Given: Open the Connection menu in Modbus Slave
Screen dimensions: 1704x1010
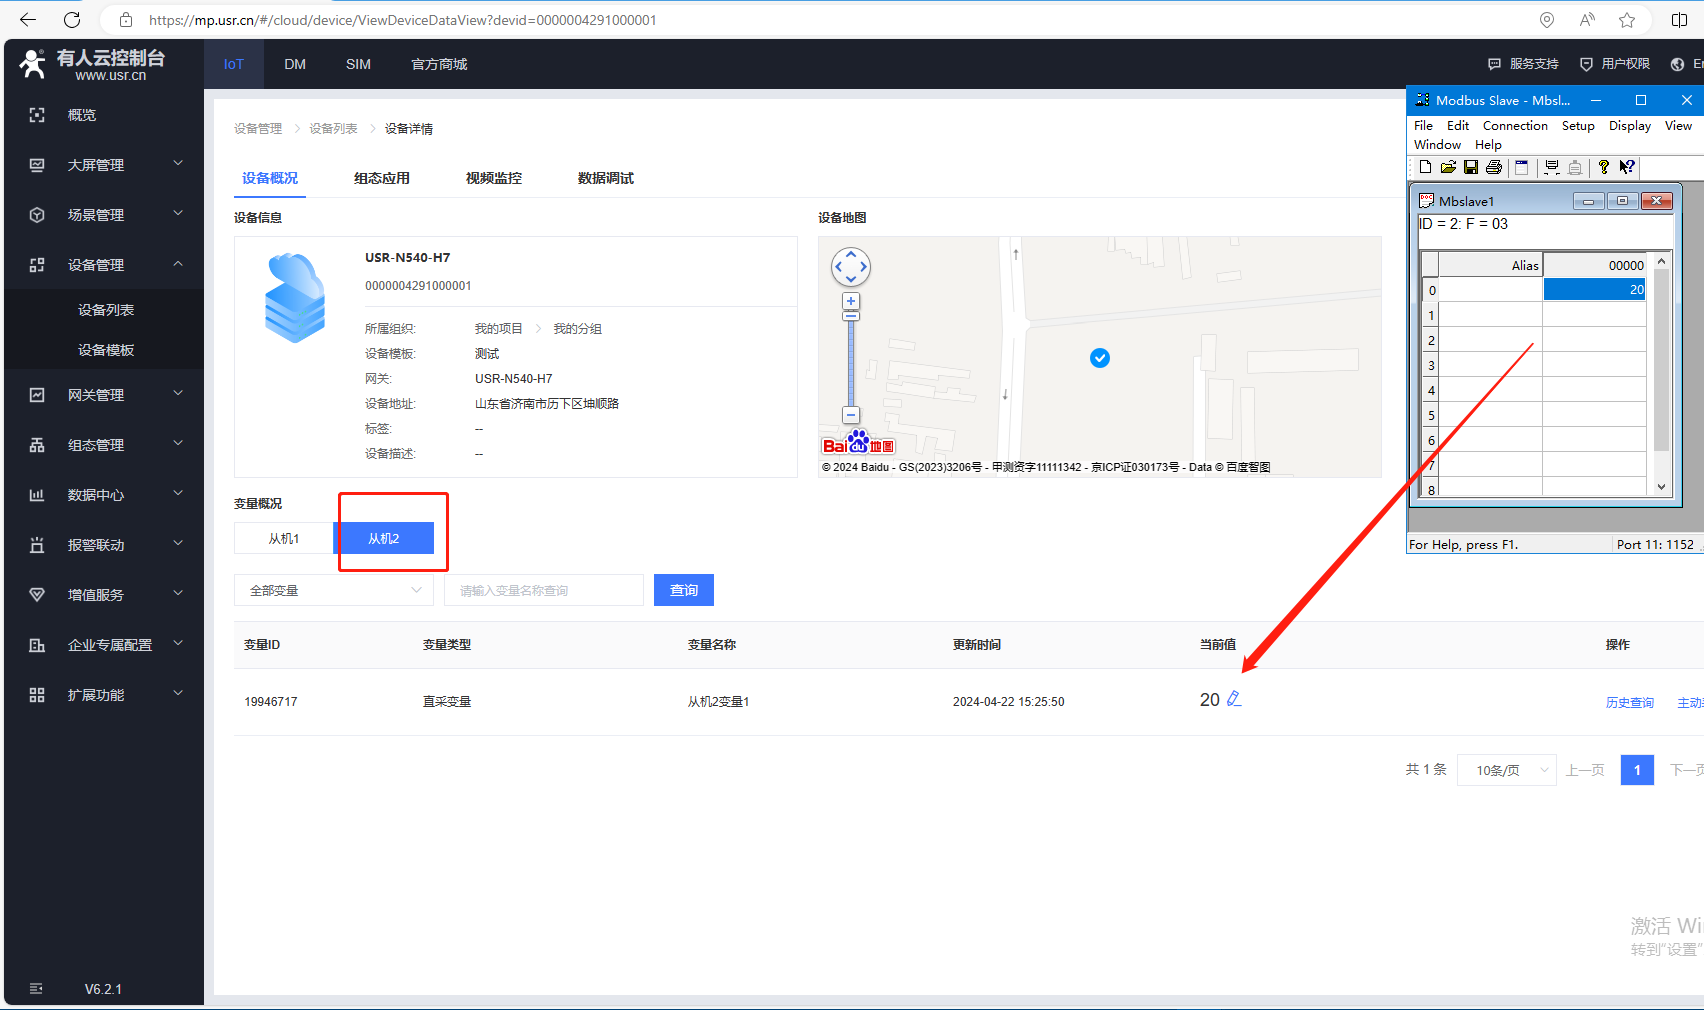Looking at the screenshot, I should [1514, 126].
